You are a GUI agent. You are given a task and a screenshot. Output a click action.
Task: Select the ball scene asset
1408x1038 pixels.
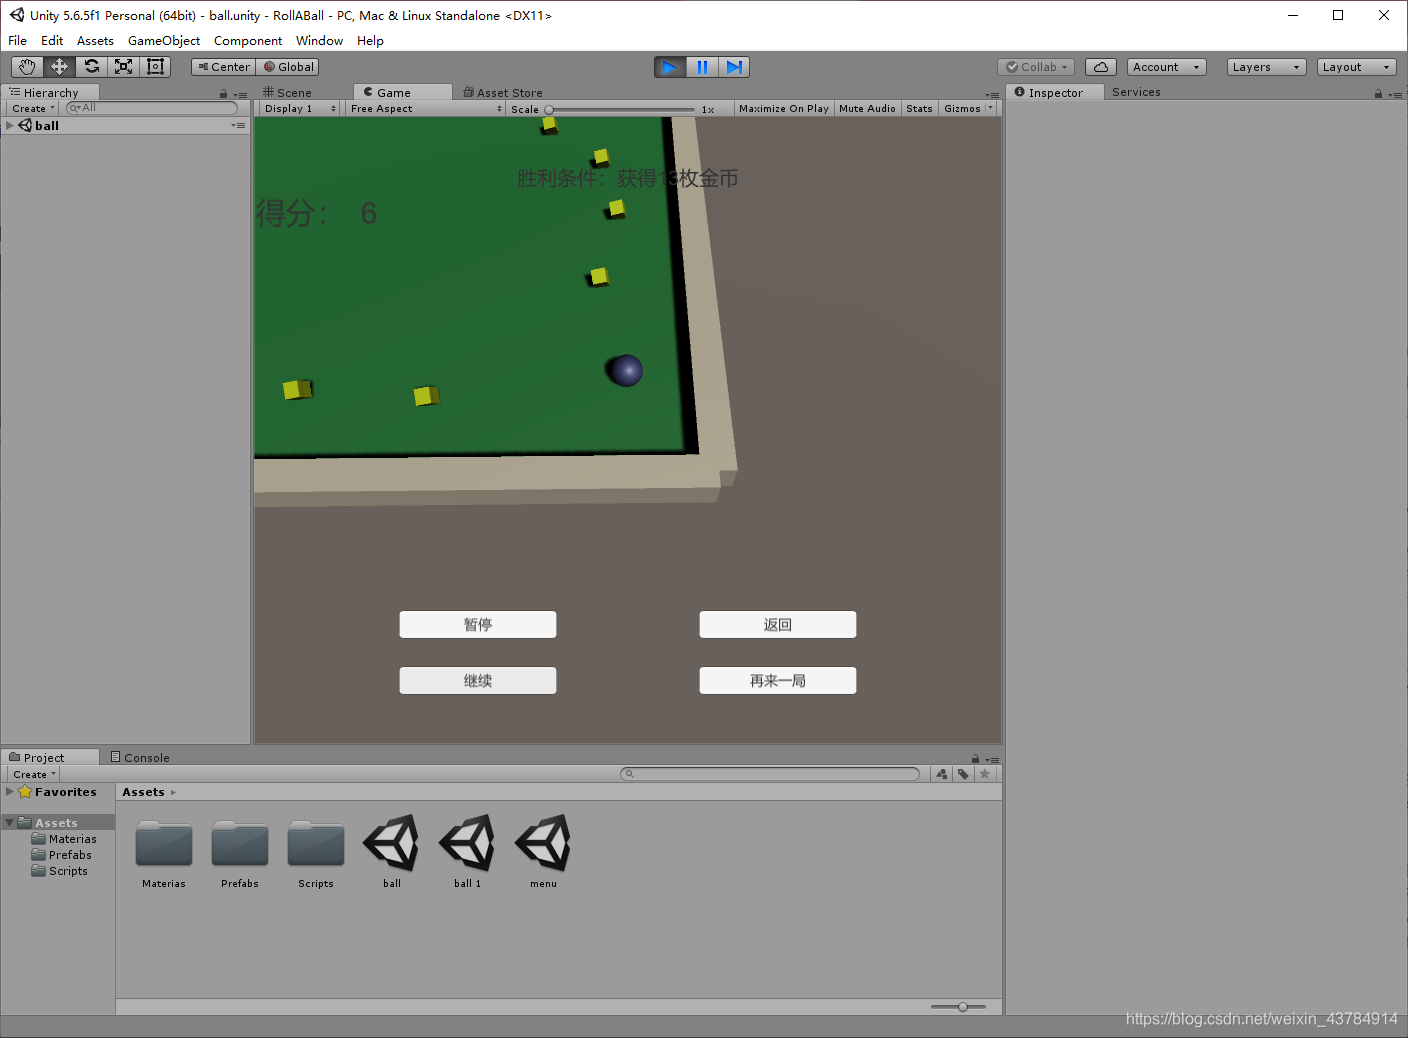[392, 844]
